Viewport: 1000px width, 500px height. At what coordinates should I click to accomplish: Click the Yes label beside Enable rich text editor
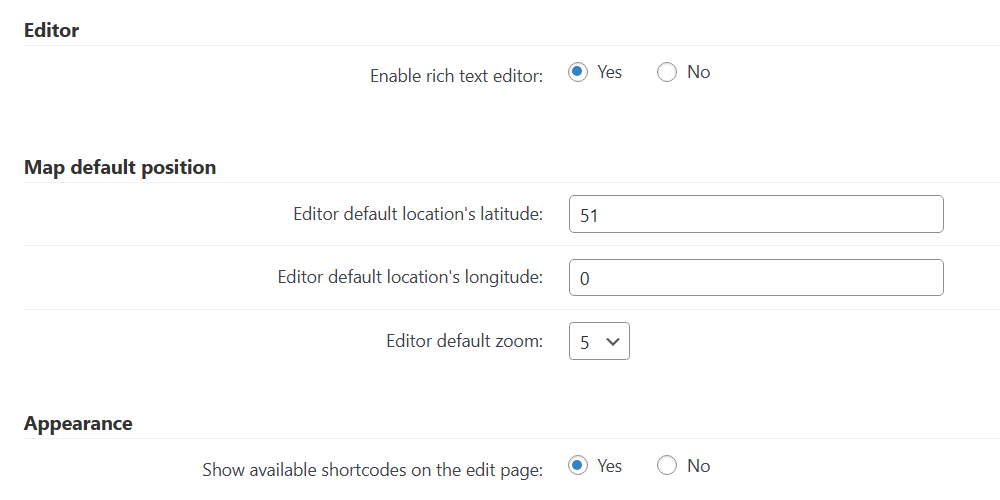coord(609,72)
